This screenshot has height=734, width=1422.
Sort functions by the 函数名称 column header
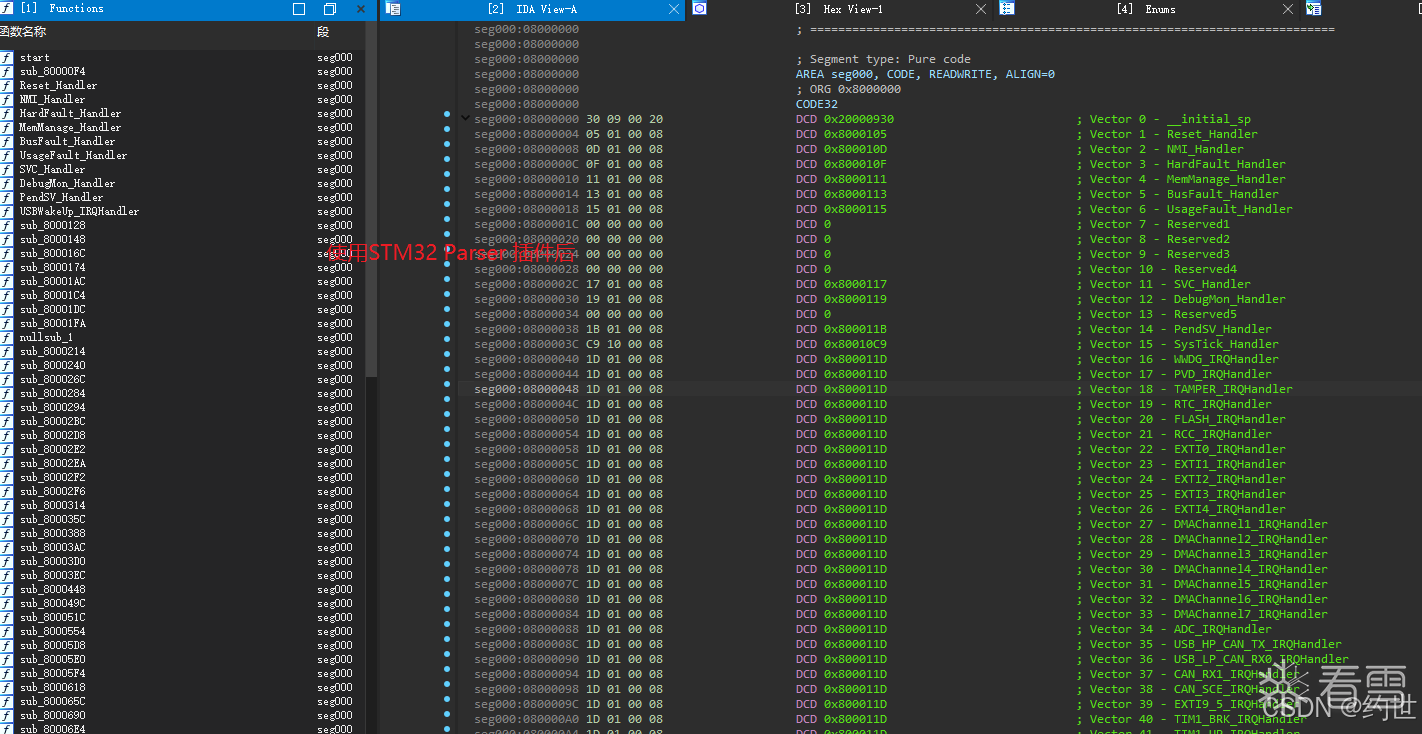[x=24, y=32]
